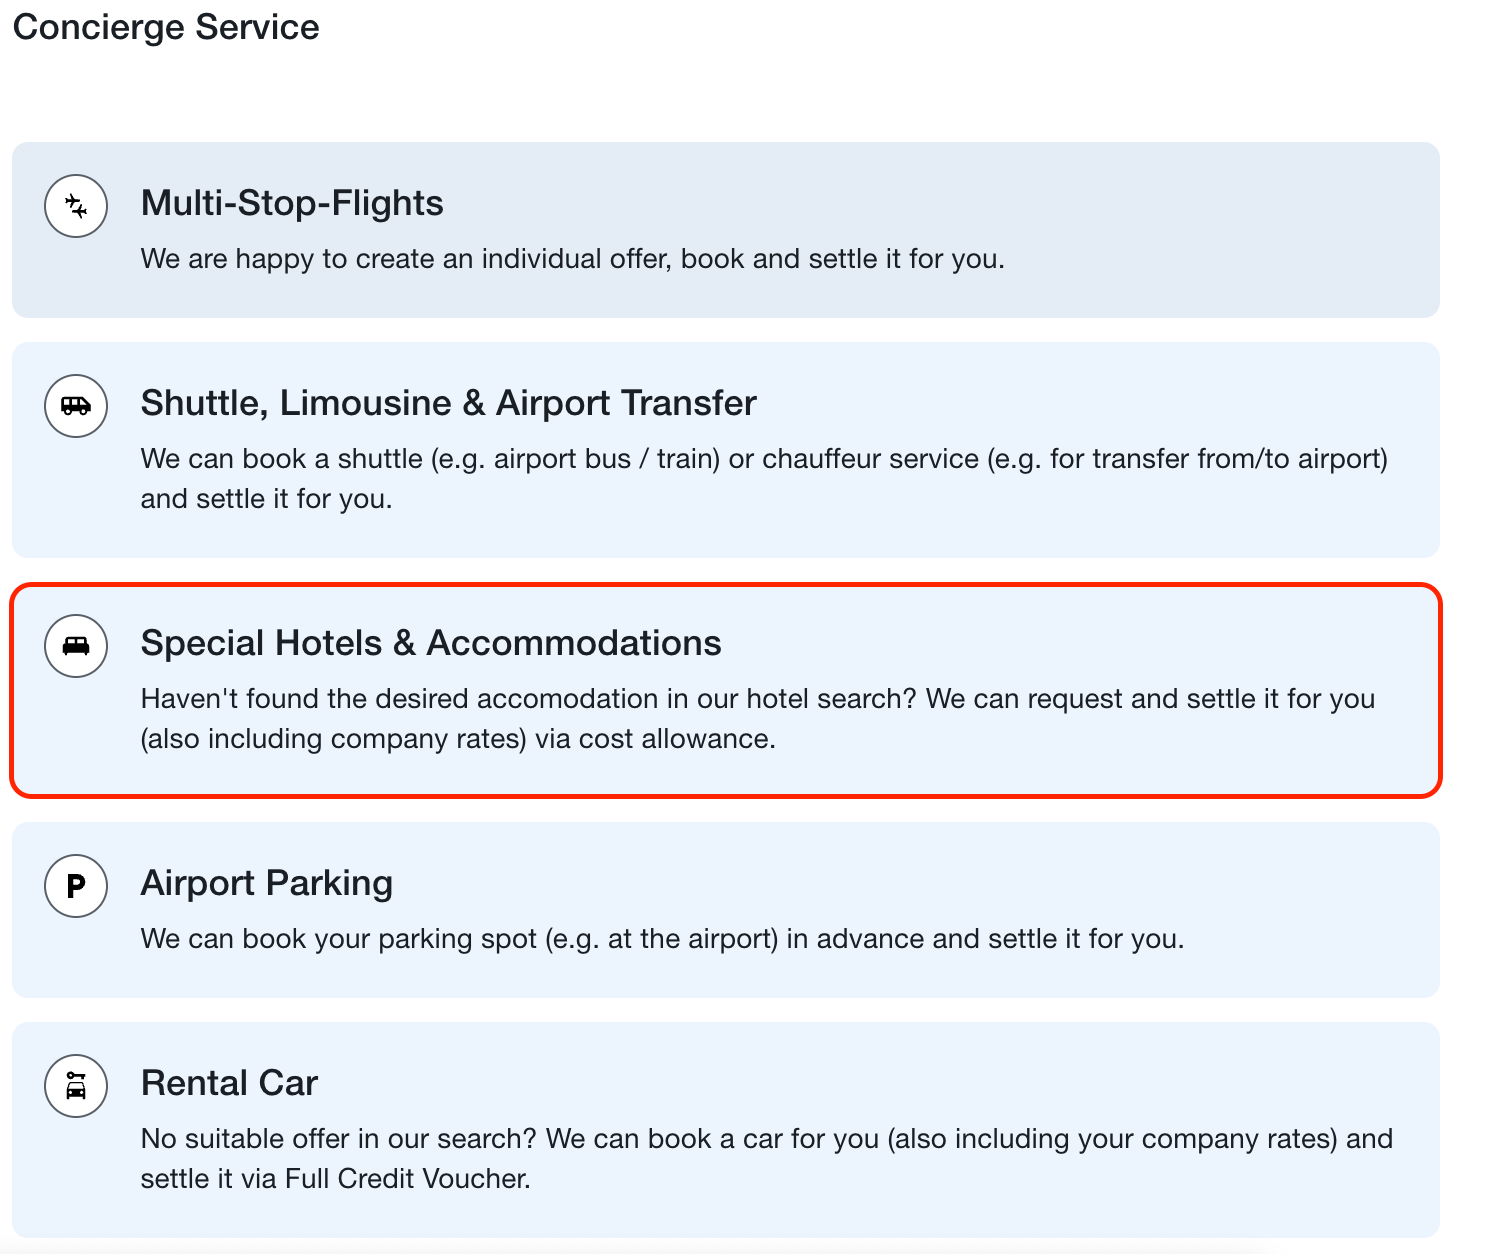Click the parking P icon
The width and height of the screenshot is (1496, 1254).
click(x=76, y=886)
